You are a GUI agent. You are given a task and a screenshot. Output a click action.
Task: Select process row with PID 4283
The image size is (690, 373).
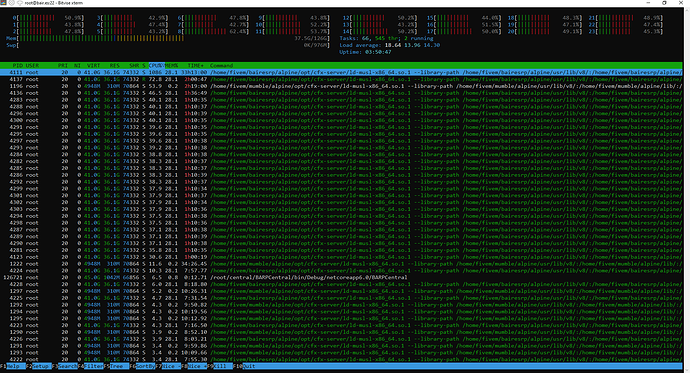point(341,100)
